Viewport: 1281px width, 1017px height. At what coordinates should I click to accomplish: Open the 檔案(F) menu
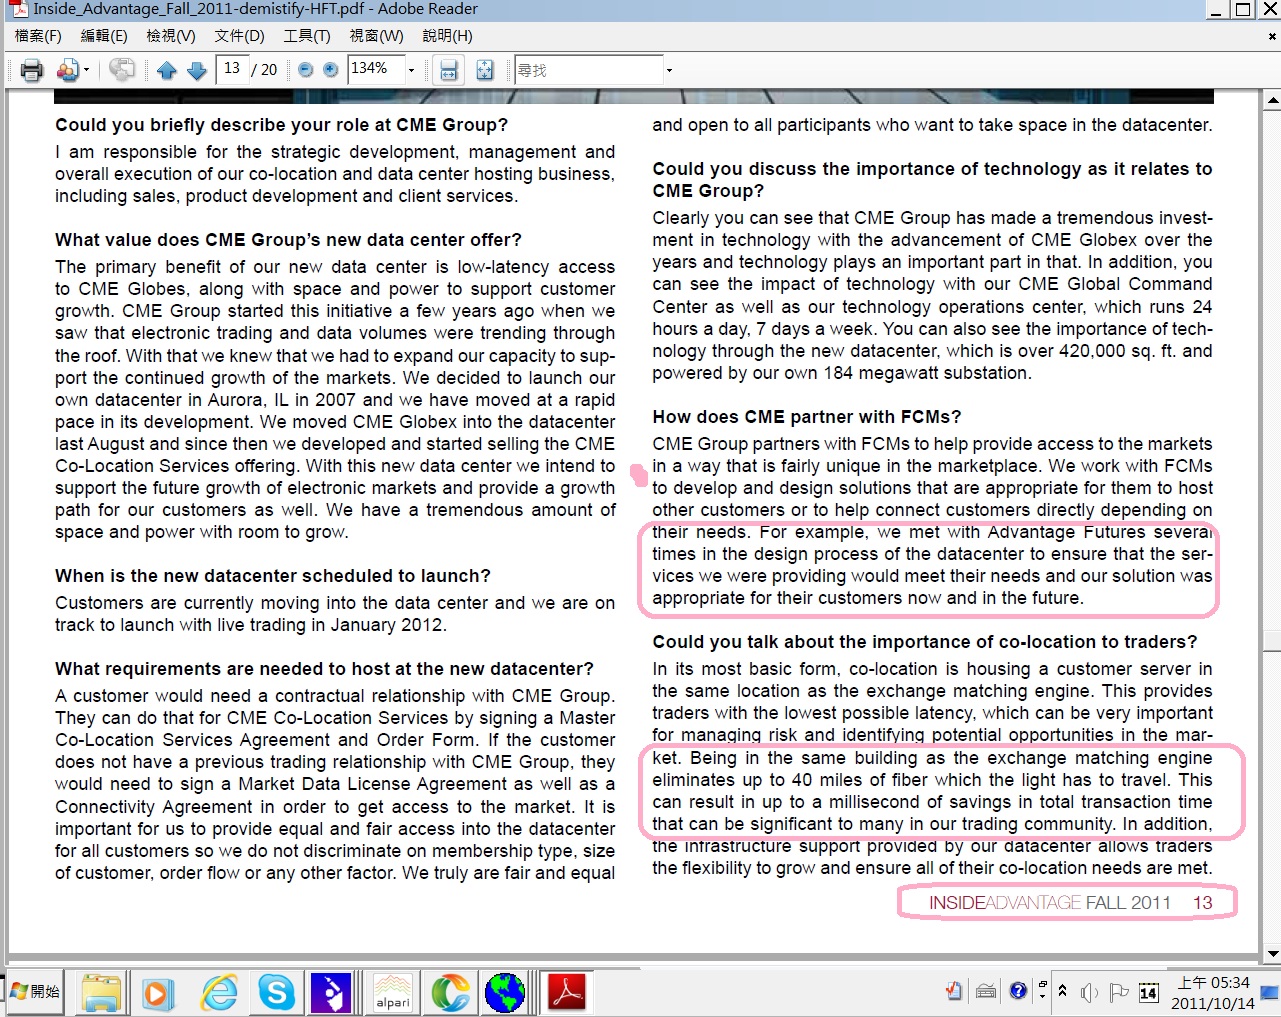click(38, 36)
